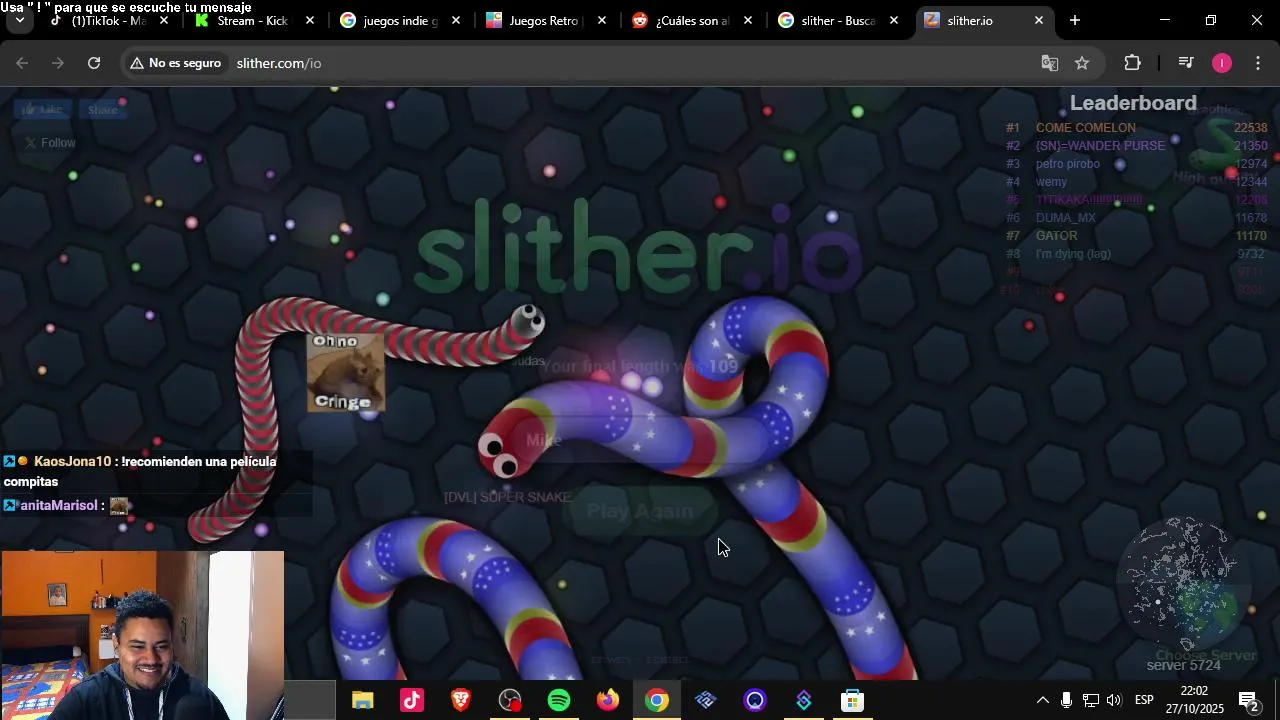This screenshot has width=1280, height=720.
Task: Select leaderboard entry GATOR
Action: [x=1137, y=236]
